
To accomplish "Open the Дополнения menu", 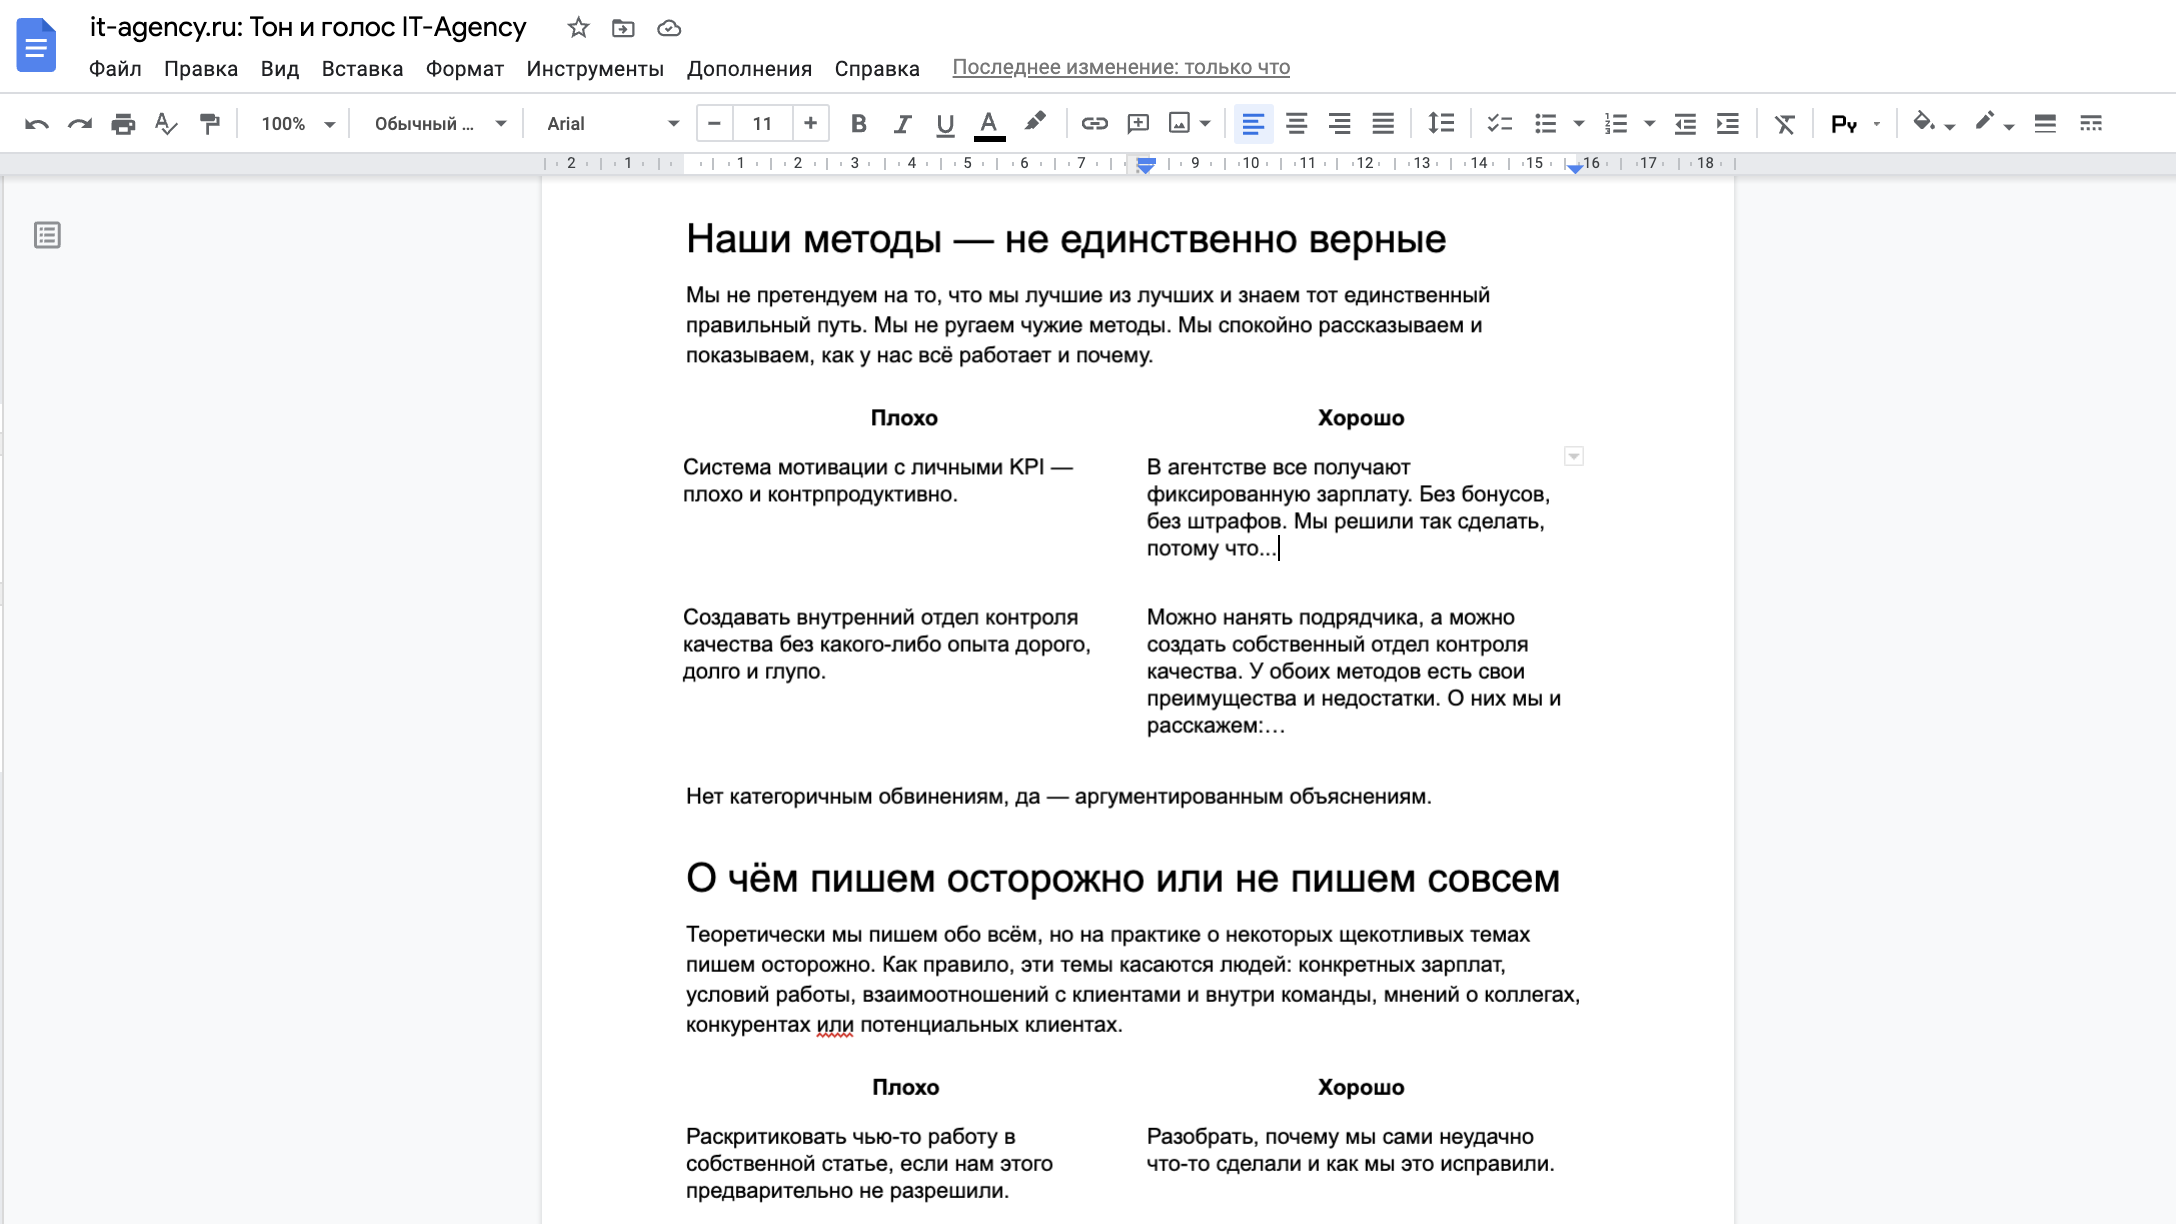I will 749,69.
